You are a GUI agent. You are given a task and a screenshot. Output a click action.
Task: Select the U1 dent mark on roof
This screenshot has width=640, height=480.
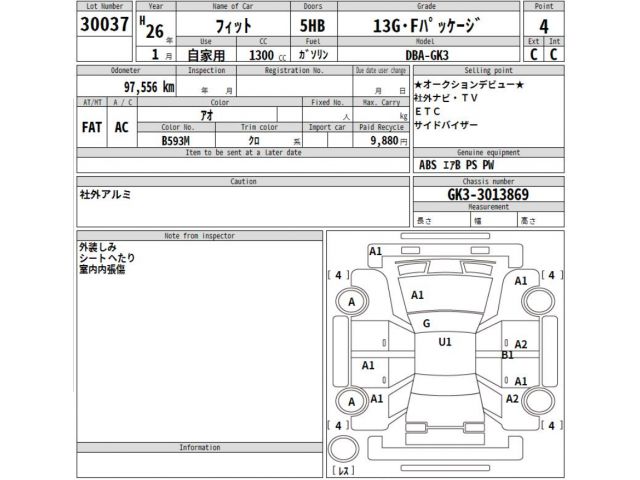445,342
